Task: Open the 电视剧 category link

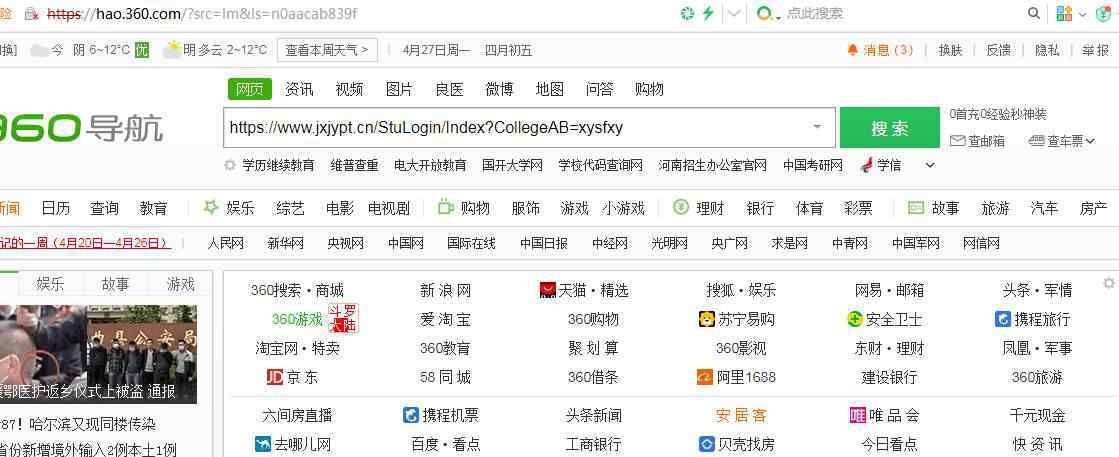Action: [389, 208]
